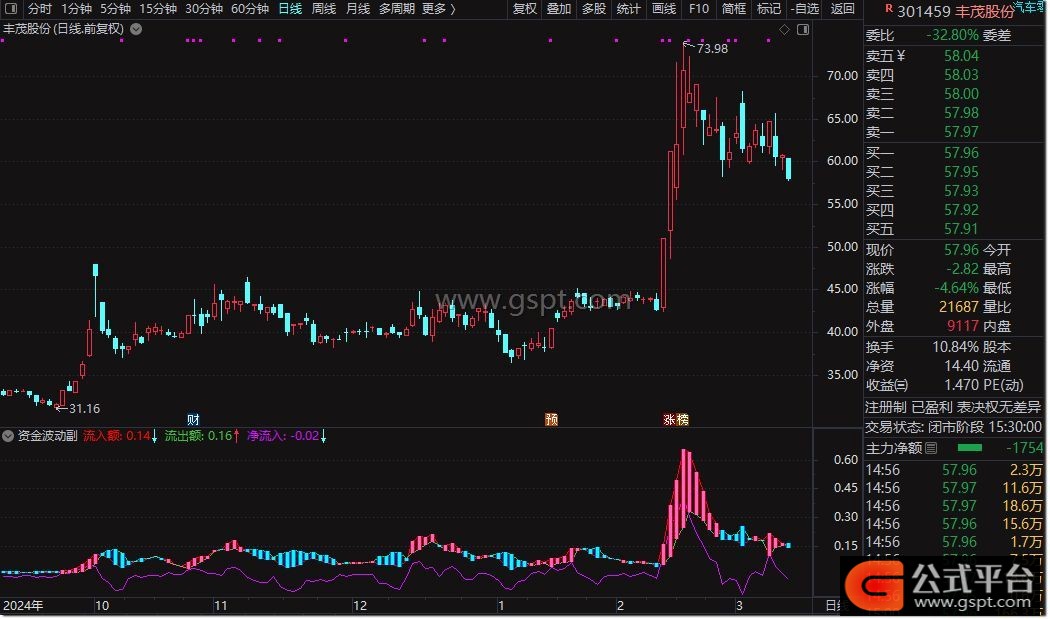Click the R margin-trading badge by stock code
Viewport: 1050px width, 619px height.
889,9
